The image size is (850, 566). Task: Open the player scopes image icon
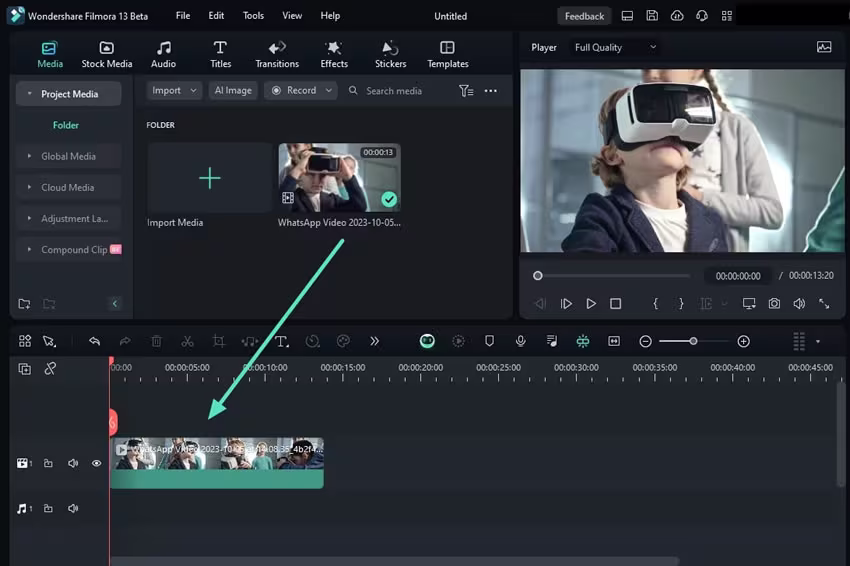tap(824, 47)
